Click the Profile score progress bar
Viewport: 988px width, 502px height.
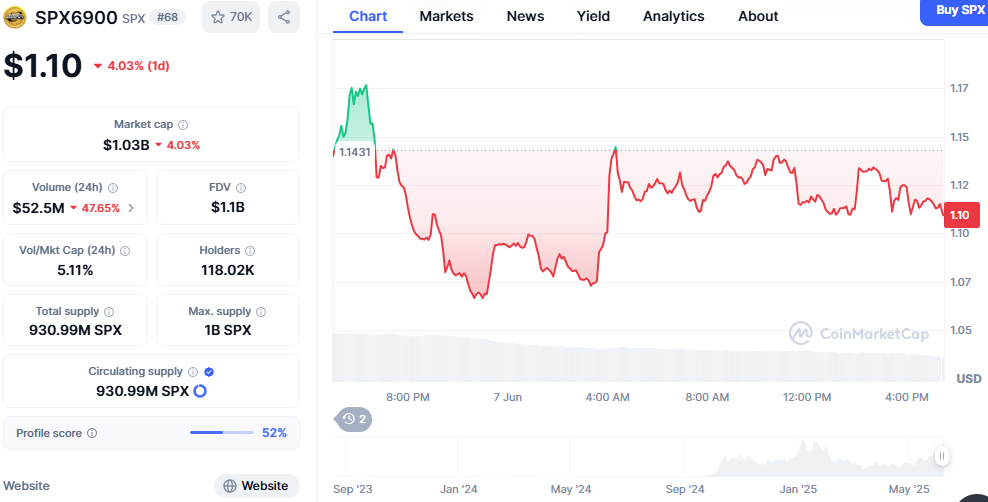click(222, 433)
